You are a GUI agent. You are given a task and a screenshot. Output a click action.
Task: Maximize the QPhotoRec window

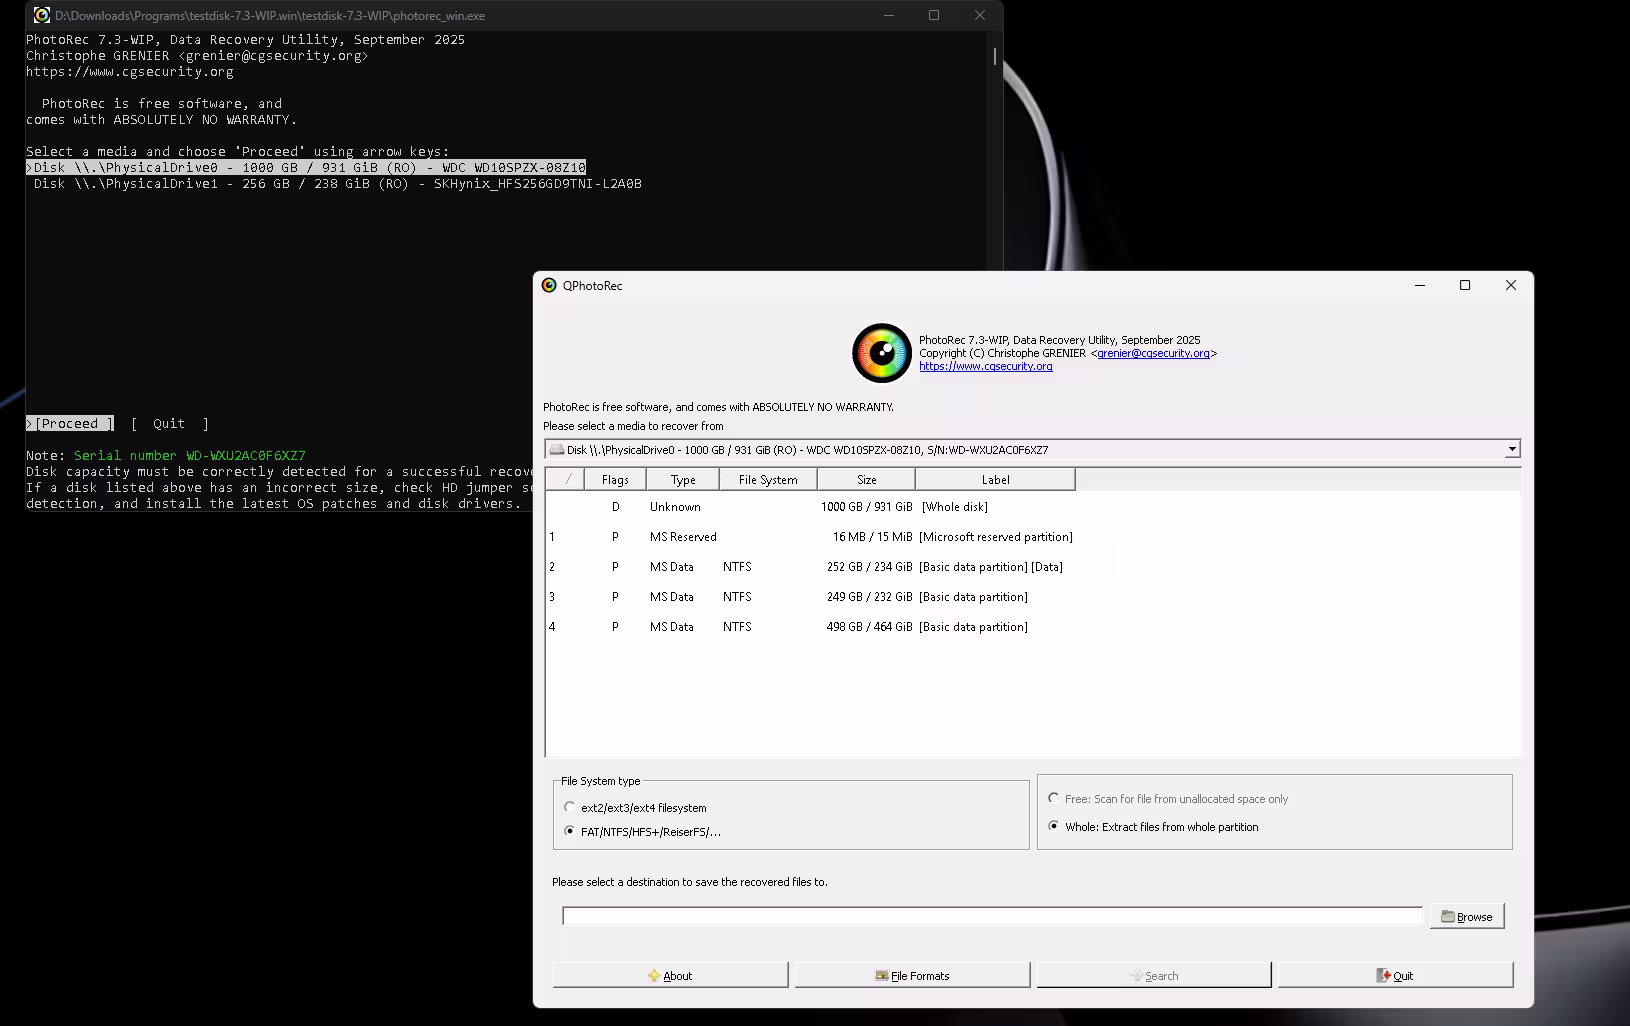coord(1465,285)
